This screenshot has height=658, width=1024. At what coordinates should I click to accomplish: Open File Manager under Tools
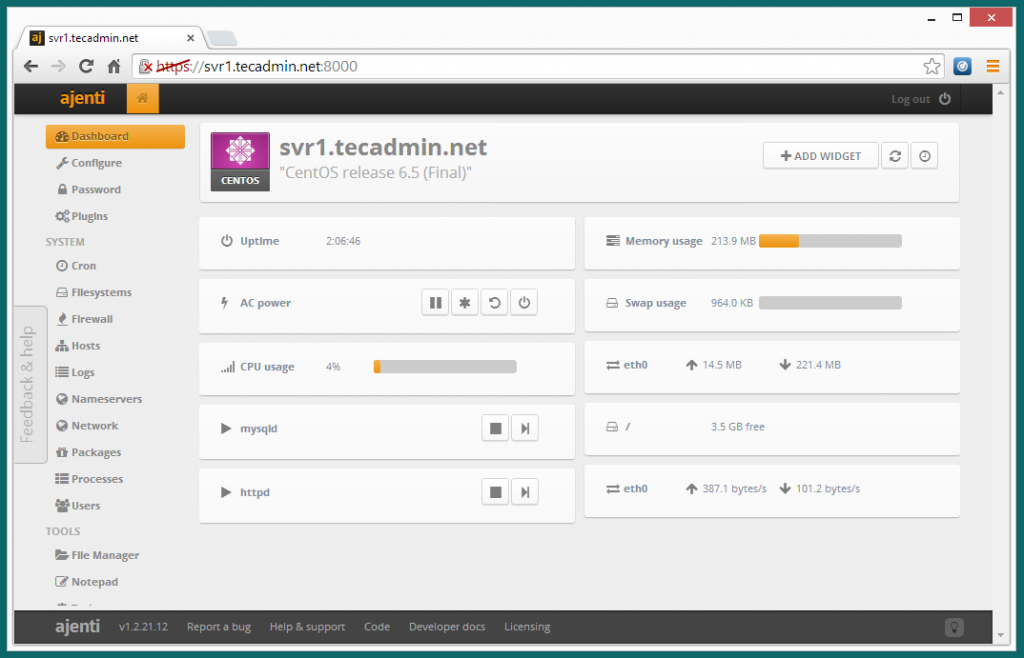tap(104, 555)
